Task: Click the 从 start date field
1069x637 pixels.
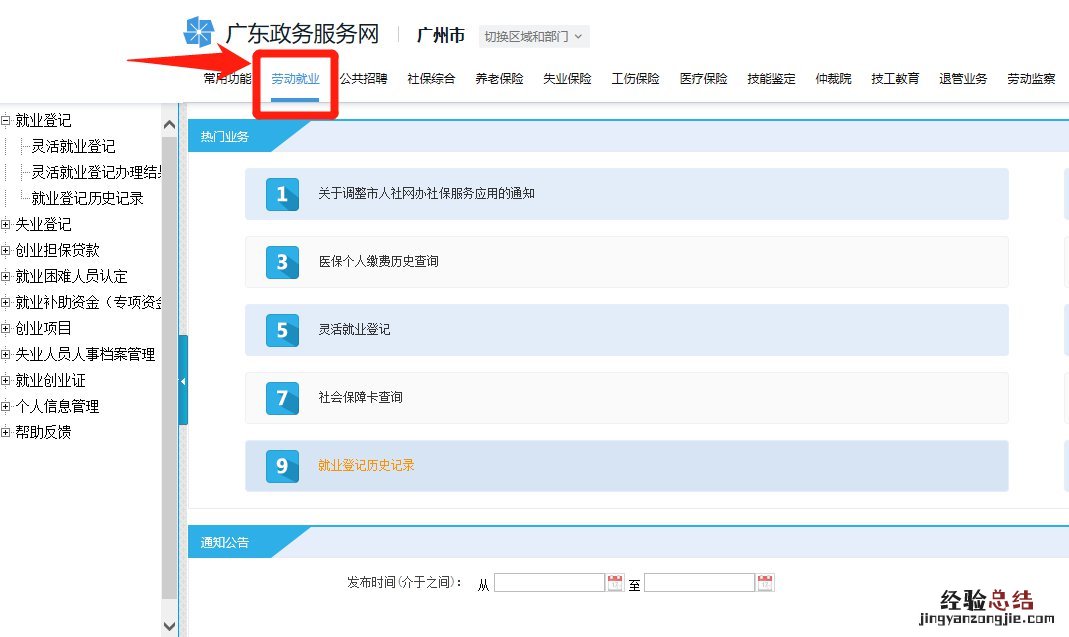Action: [549, 582]
